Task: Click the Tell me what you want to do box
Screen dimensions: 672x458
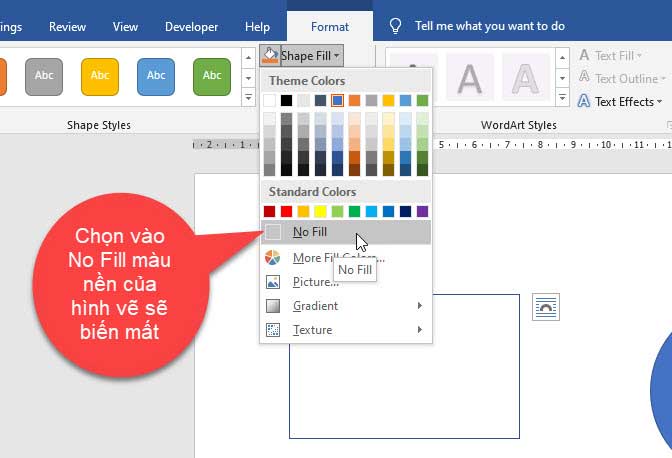Action: (490, 26)
